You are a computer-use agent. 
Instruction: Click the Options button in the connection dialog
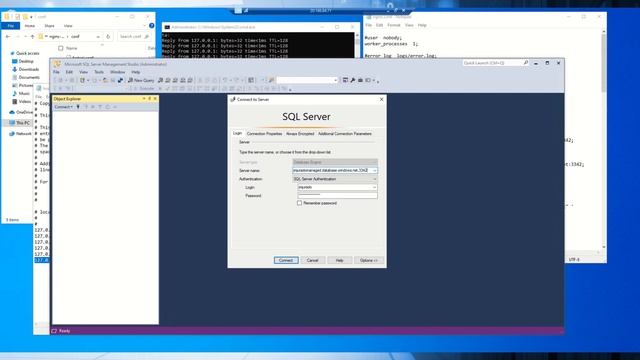[369, 260]
